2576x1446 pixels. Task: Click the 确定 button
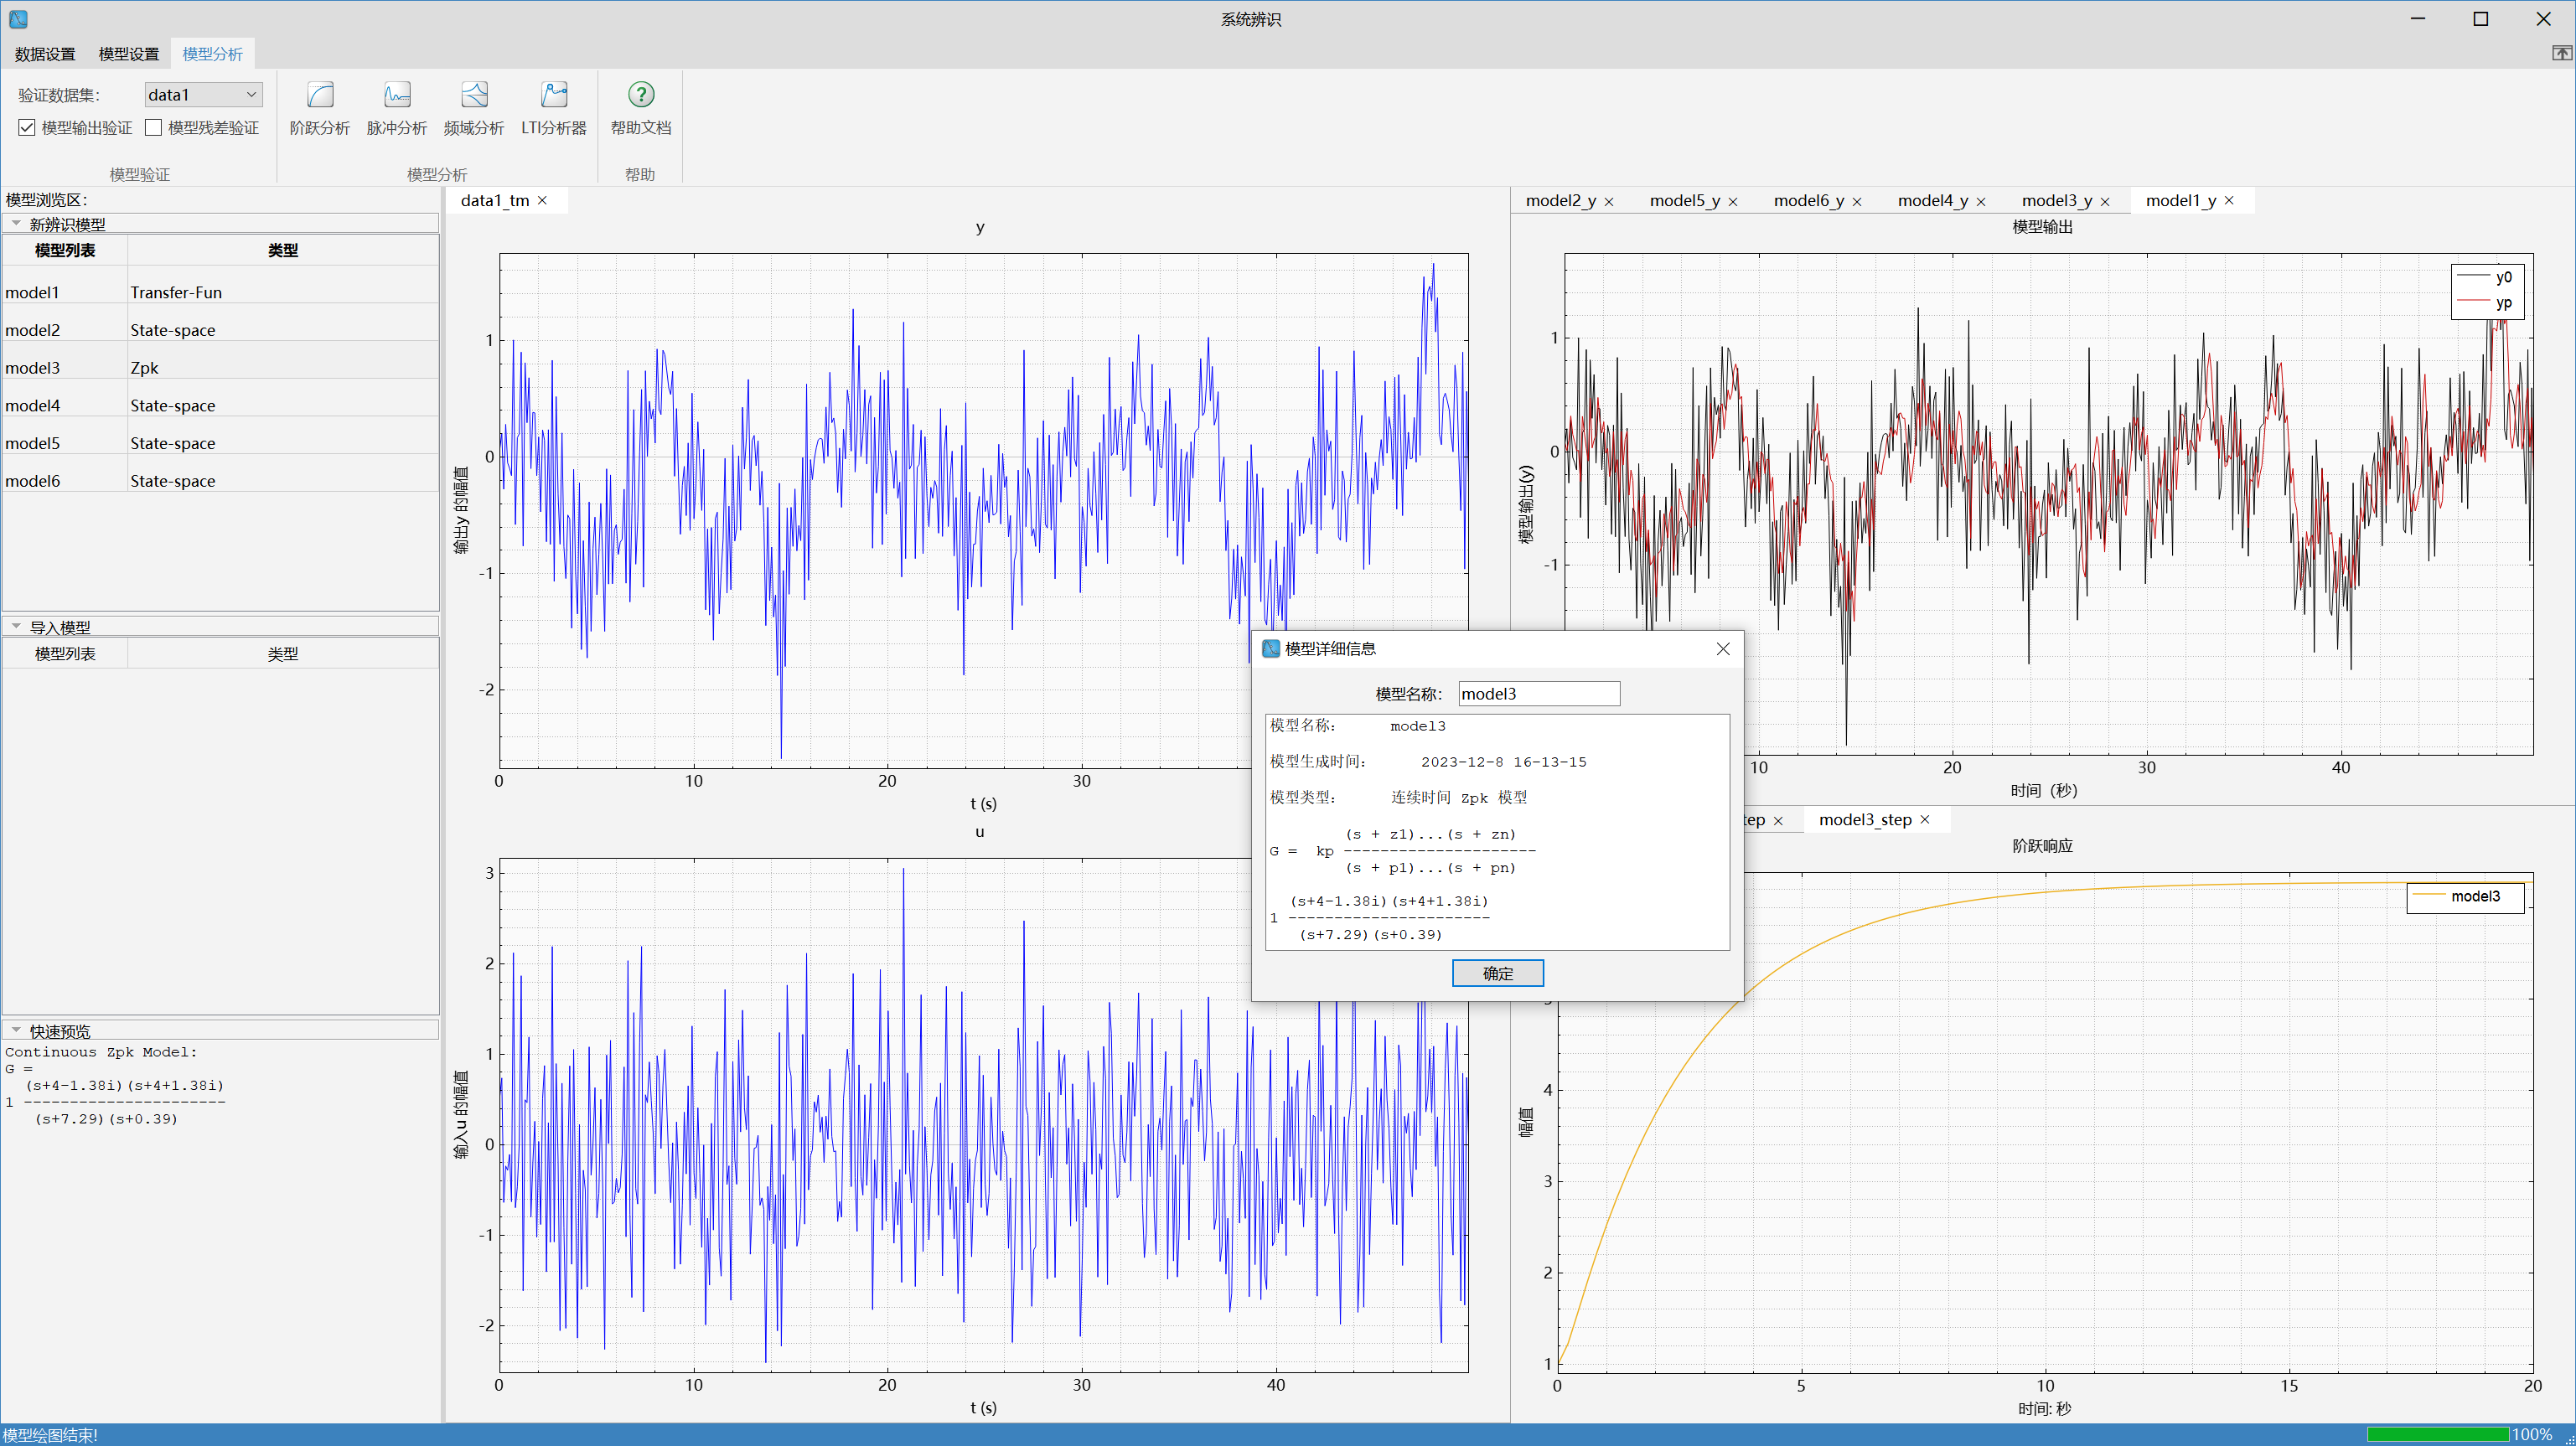point(1497,973)
